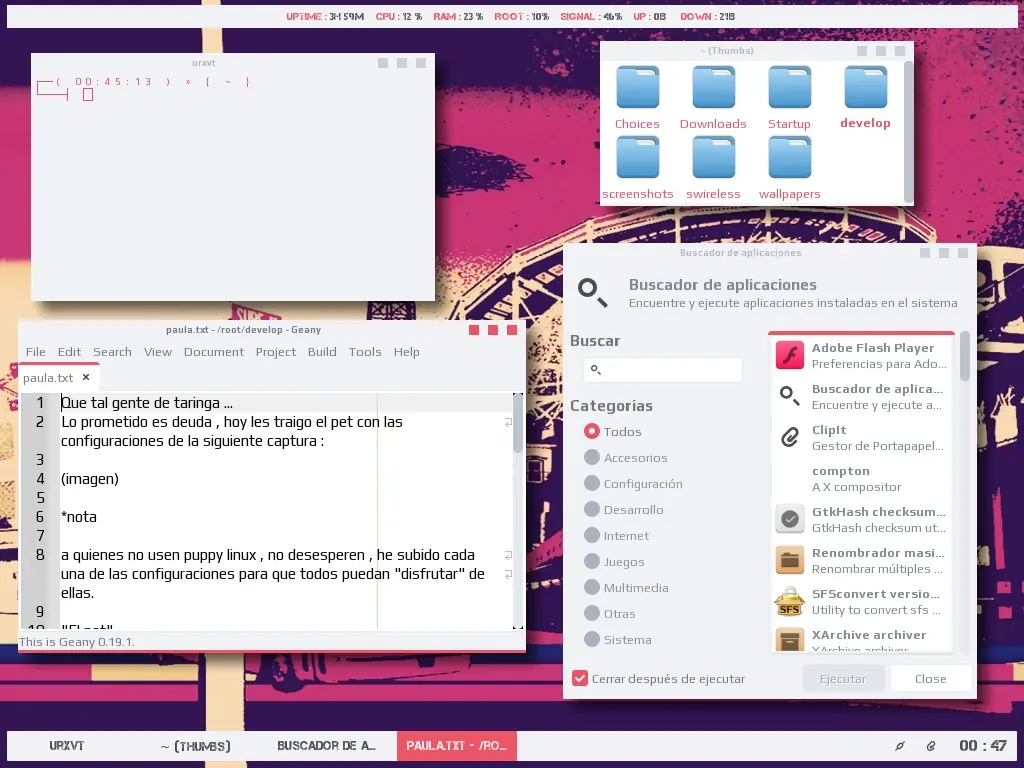Click the paperclip clipboard icon in the taskbar
Image resolution: width=1024 pixels, height=768 pixels.
[x=932, y=745]
